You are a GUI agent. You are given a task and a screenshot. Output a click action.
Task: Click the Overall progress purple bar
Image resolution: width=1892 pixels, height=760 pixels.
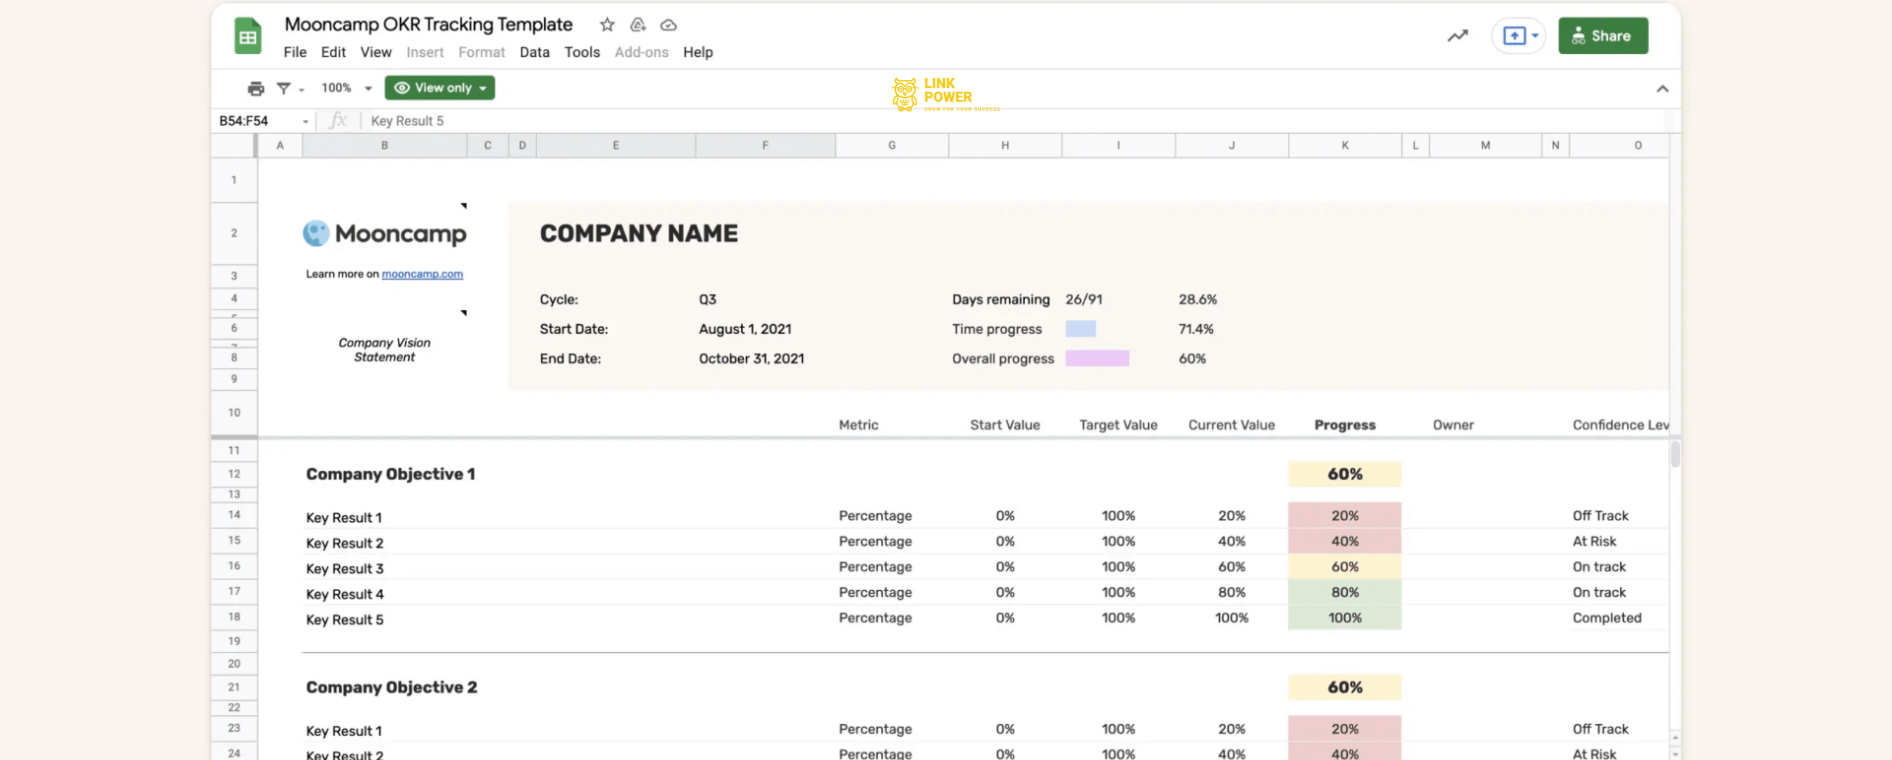coord(1097,358)
